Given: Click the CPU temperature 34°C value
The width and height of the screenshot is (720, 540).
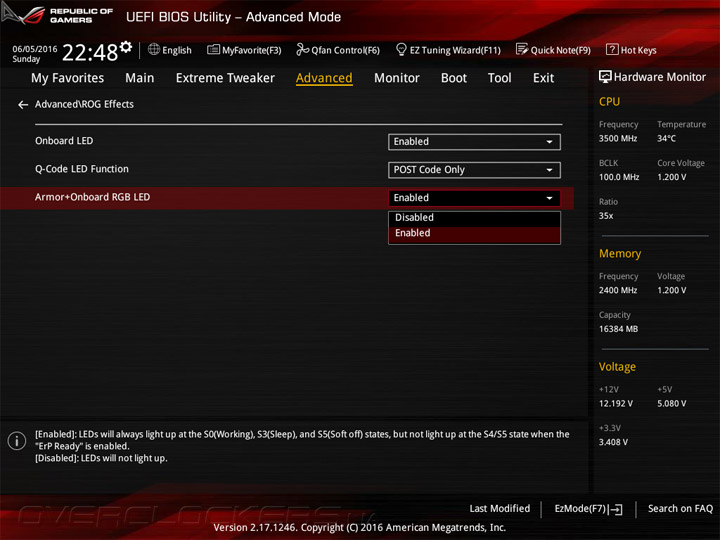Looking at the screenshot, I should pos(666,138).
